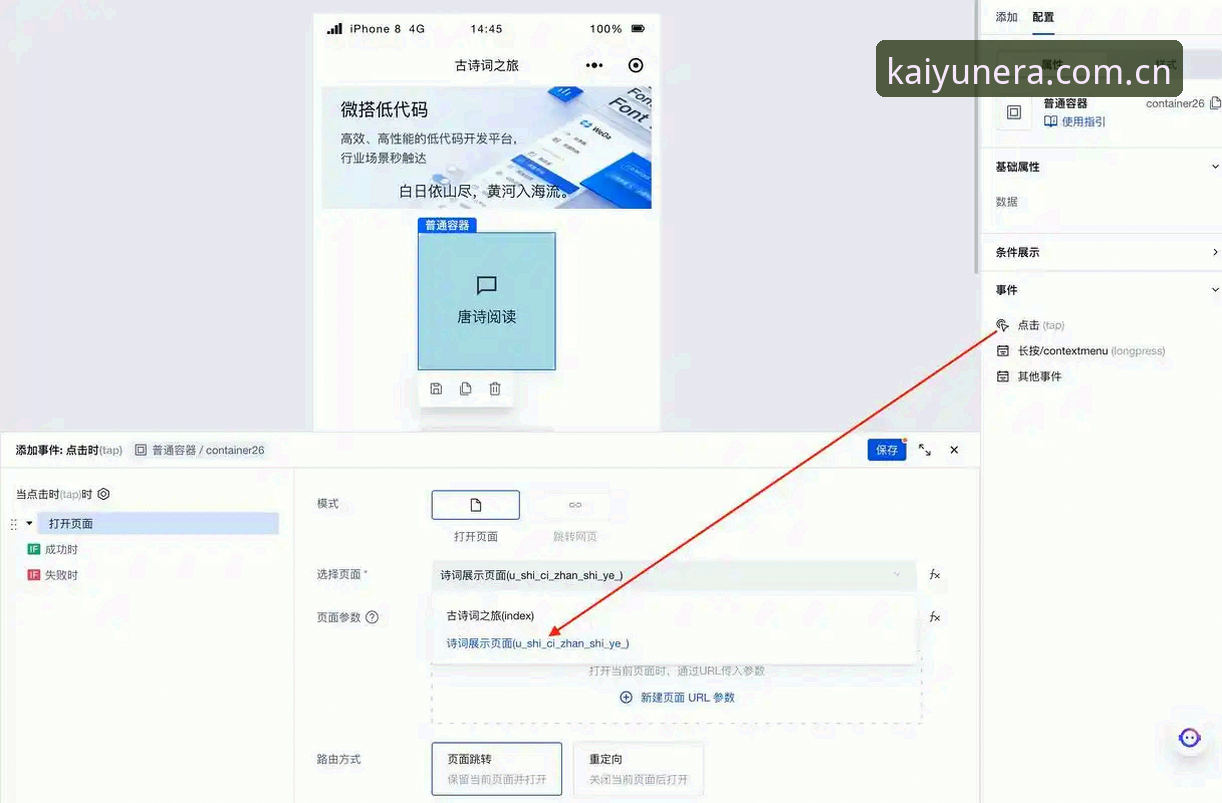Click the three-dots menu in phone header
The height and width of the screenshot is (803, 1222).
coord(595,65)
